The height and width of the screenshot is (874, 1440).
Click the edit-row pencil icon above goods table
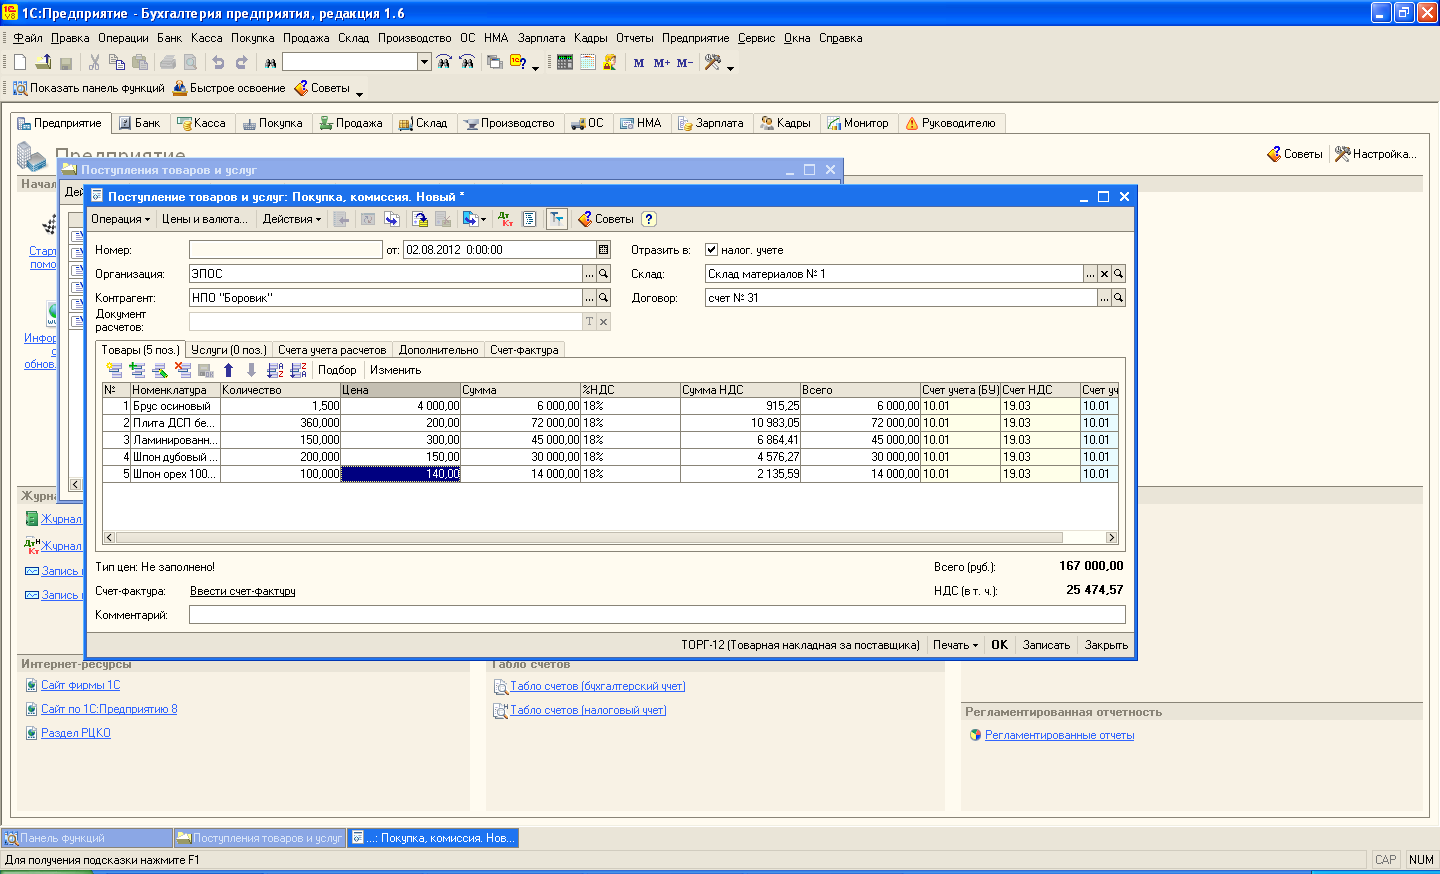point(160,370)
